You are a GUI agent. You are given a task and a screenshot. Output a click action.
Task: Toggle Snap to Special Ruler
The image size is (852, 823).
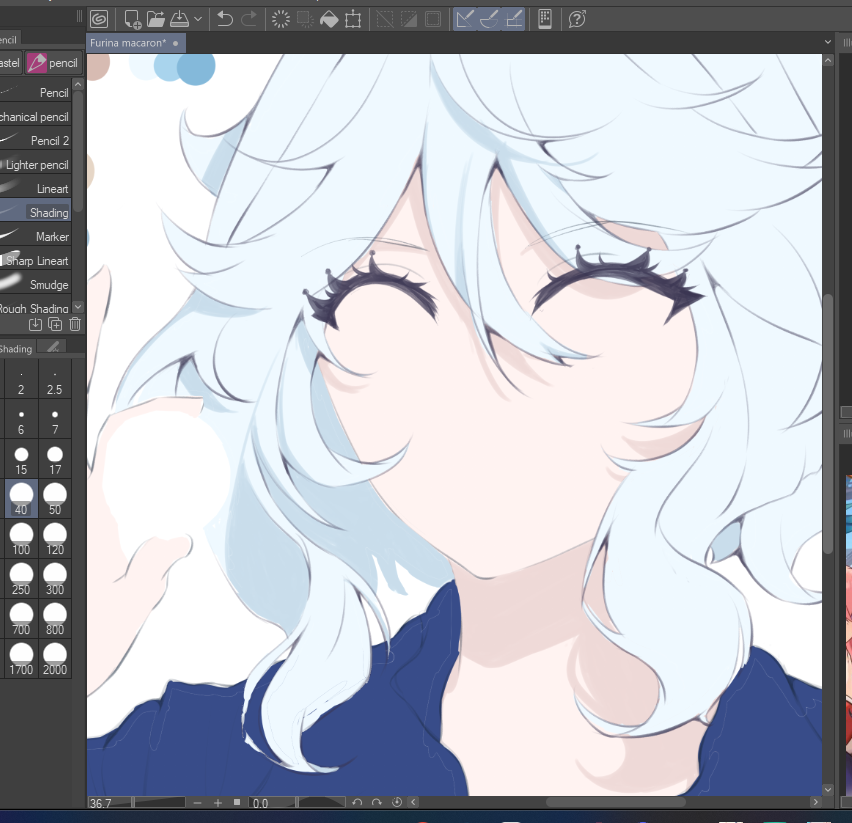tap(489, 20)
